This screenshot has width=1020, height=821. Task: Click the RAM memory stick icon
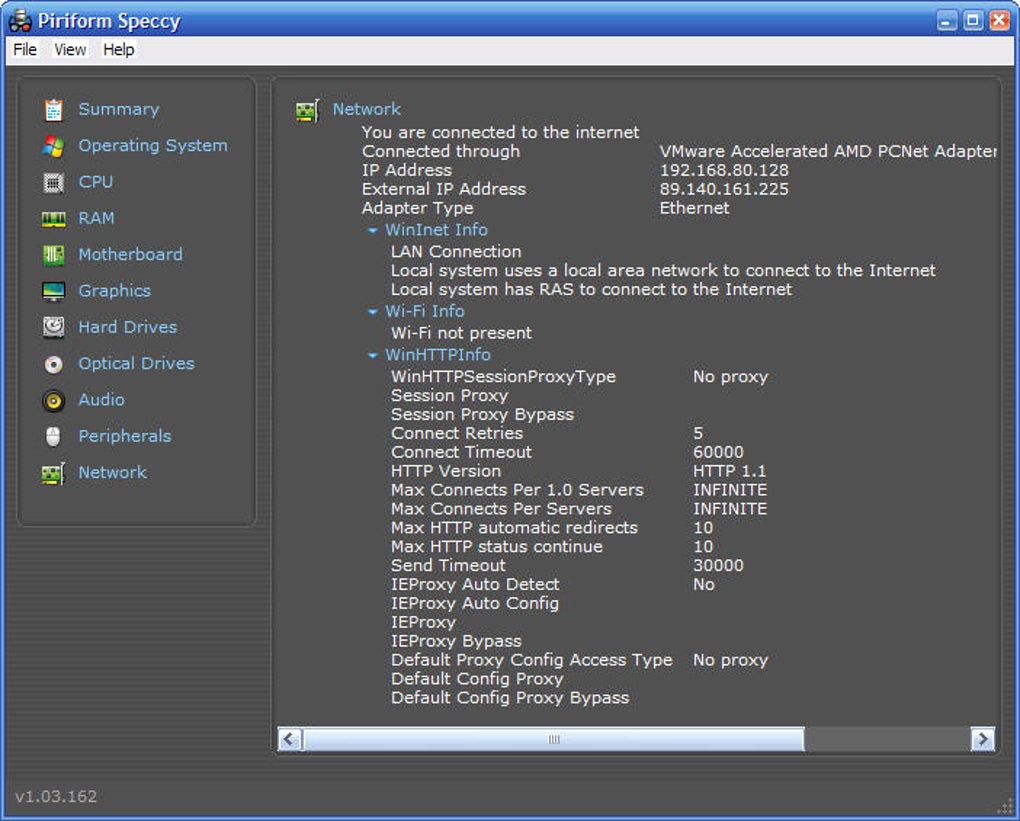click(53, 219)
